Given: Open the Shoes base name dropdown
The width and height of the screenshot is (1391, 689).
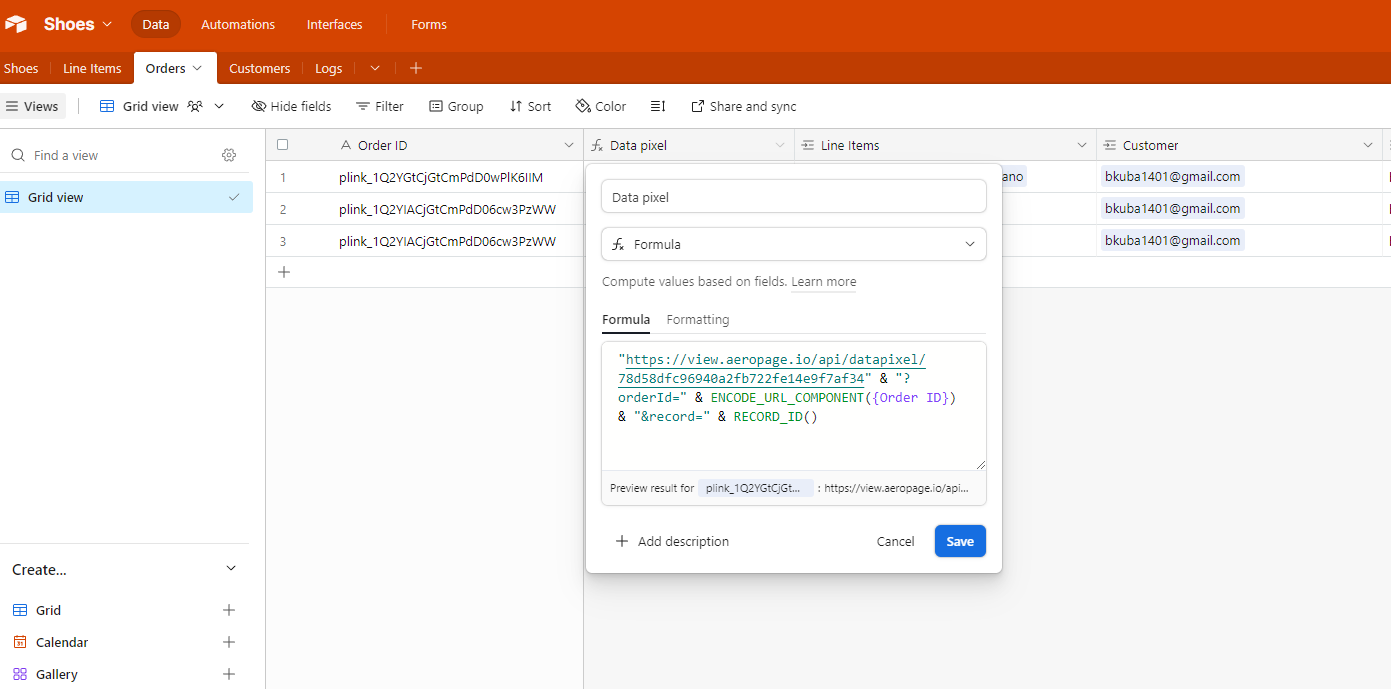Looking at the screenshot, I should point(78,24).
